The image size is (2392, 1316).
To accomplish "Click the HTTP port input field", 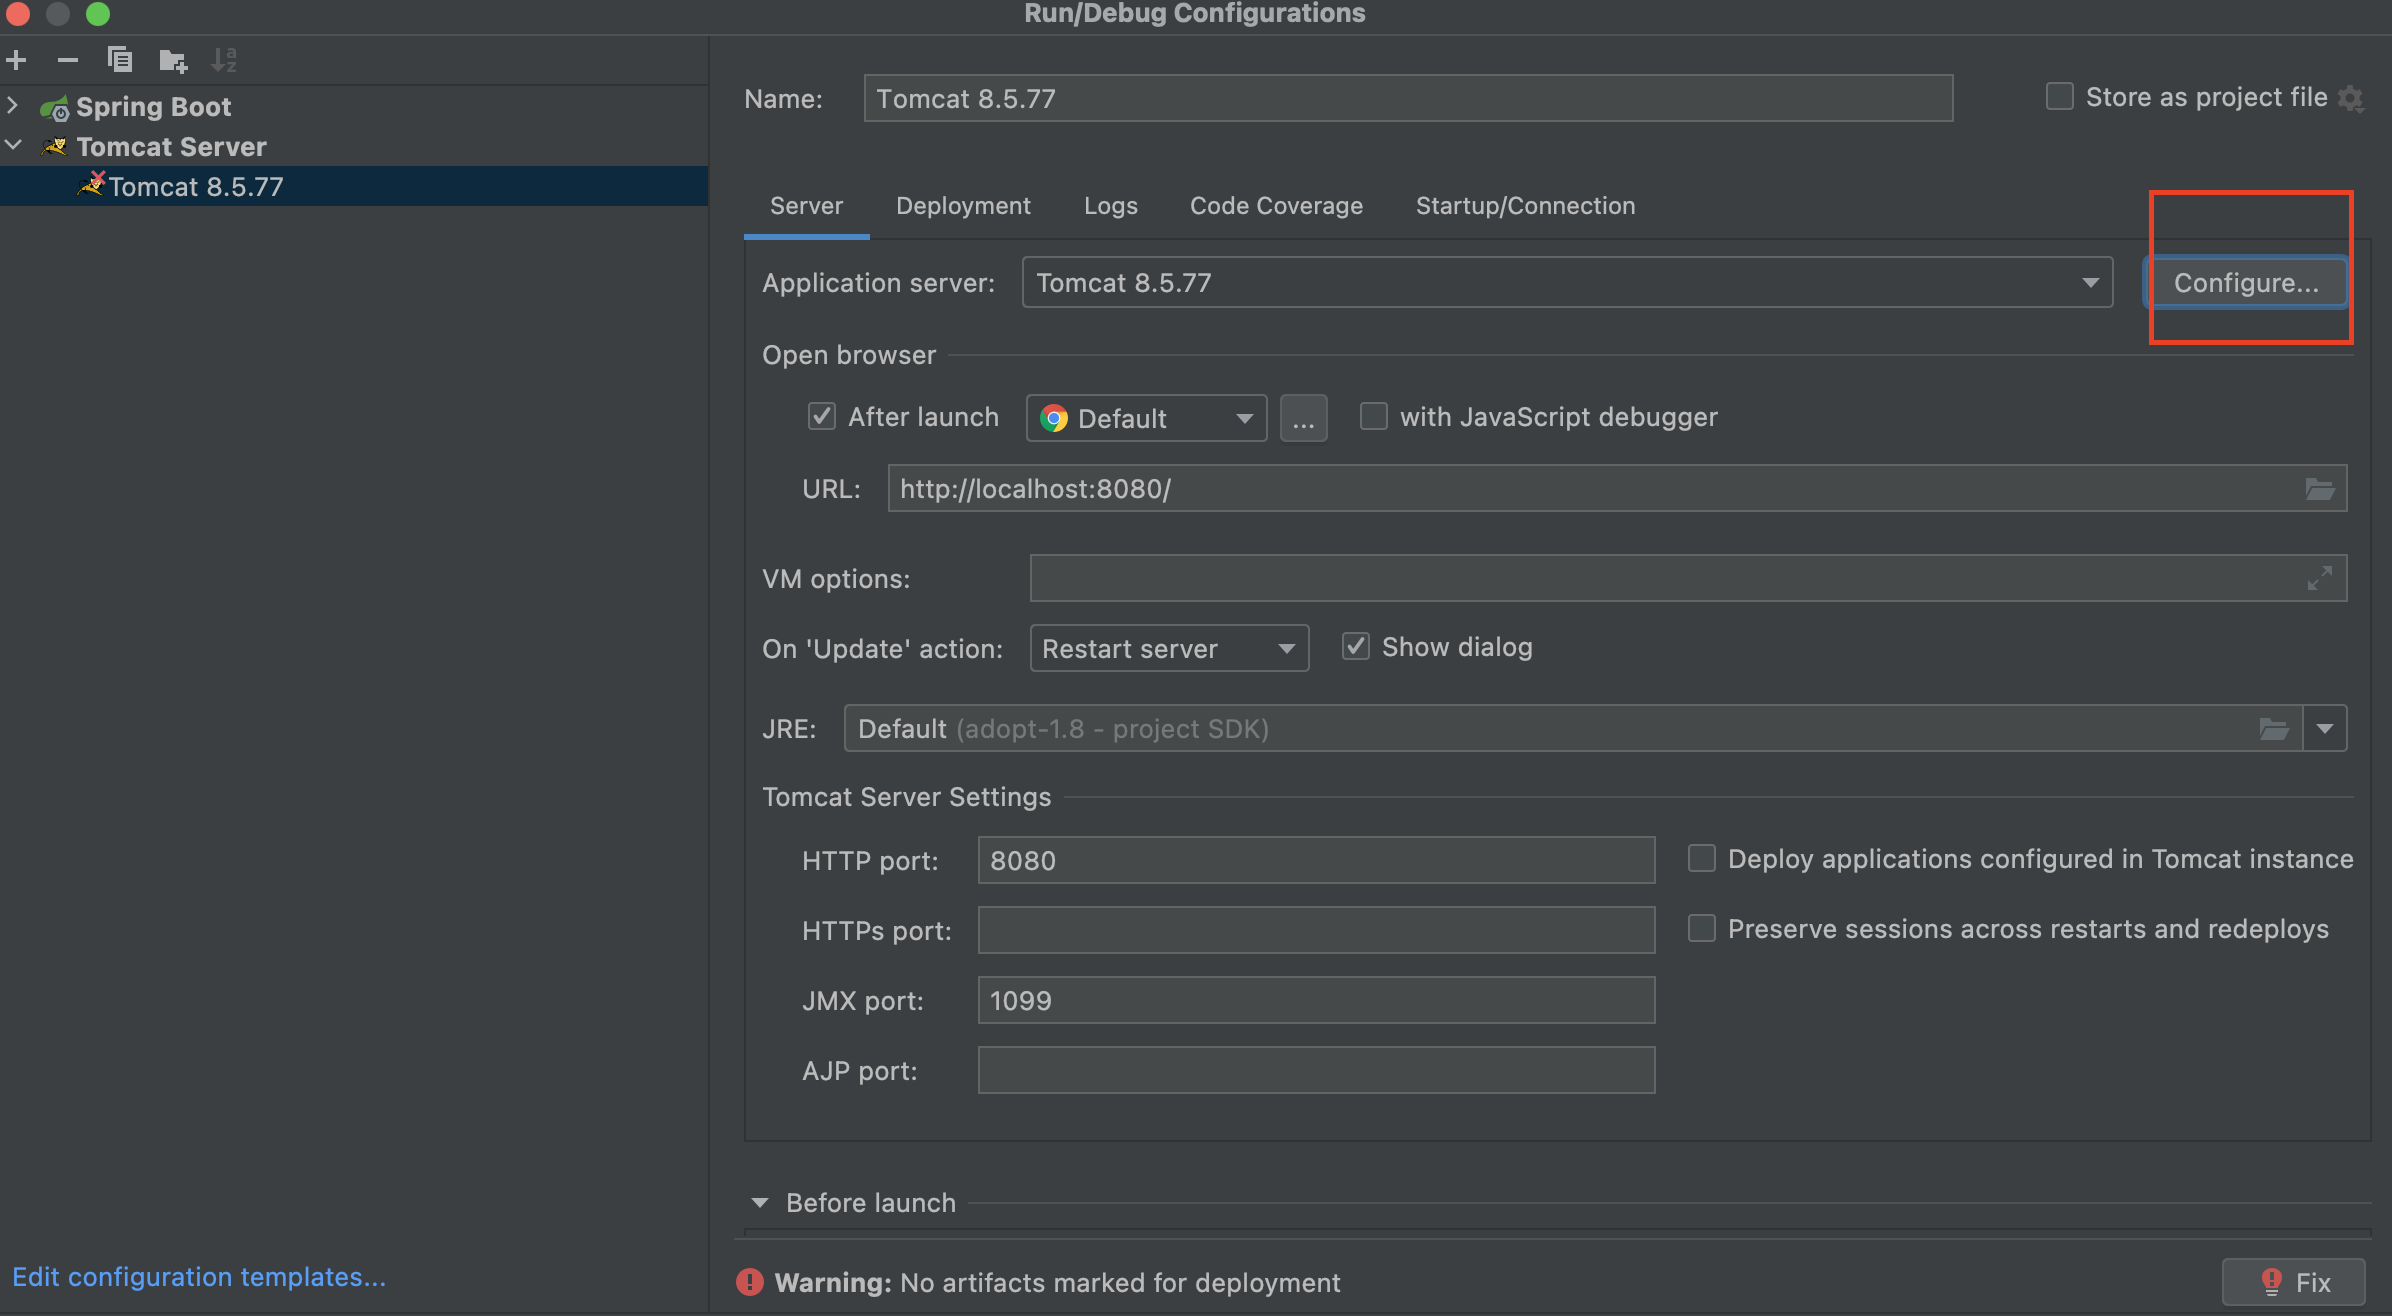I will [x=1315, y=860].
